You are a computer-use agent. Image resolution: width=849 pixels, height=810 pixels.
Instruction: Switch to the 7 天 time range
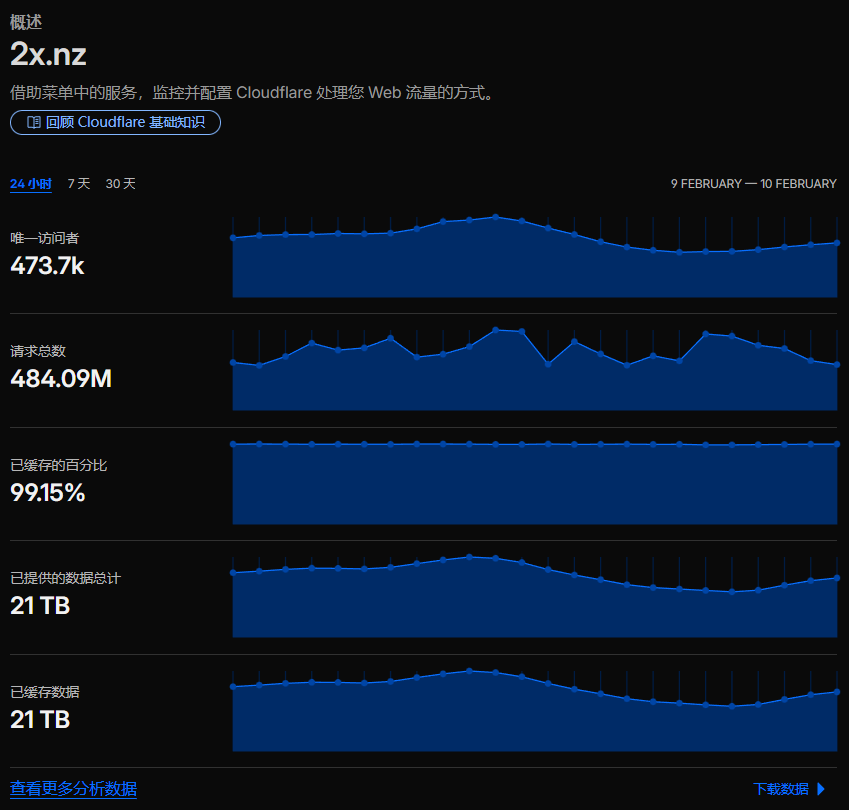79,184
